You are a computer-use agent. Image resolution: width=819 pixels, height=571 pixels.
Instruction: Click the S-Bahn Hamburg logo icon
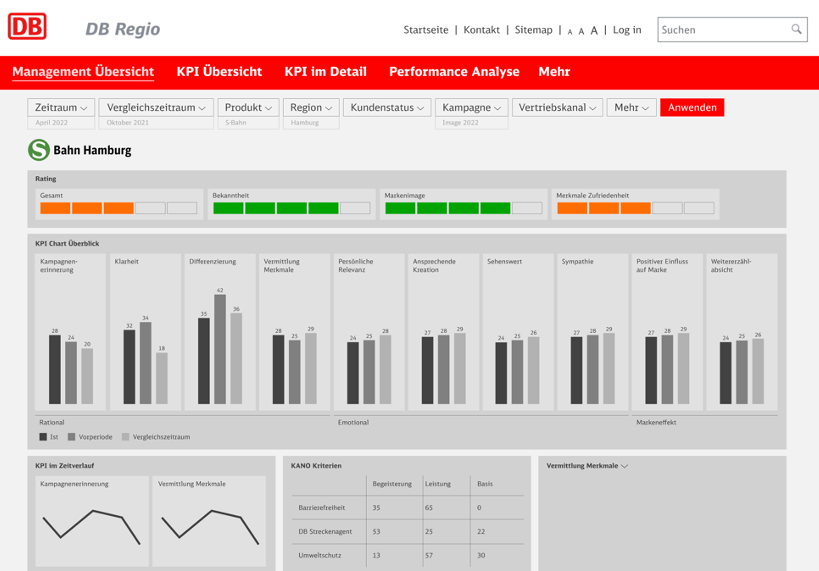pyautogui.click(x=39, y=150)
